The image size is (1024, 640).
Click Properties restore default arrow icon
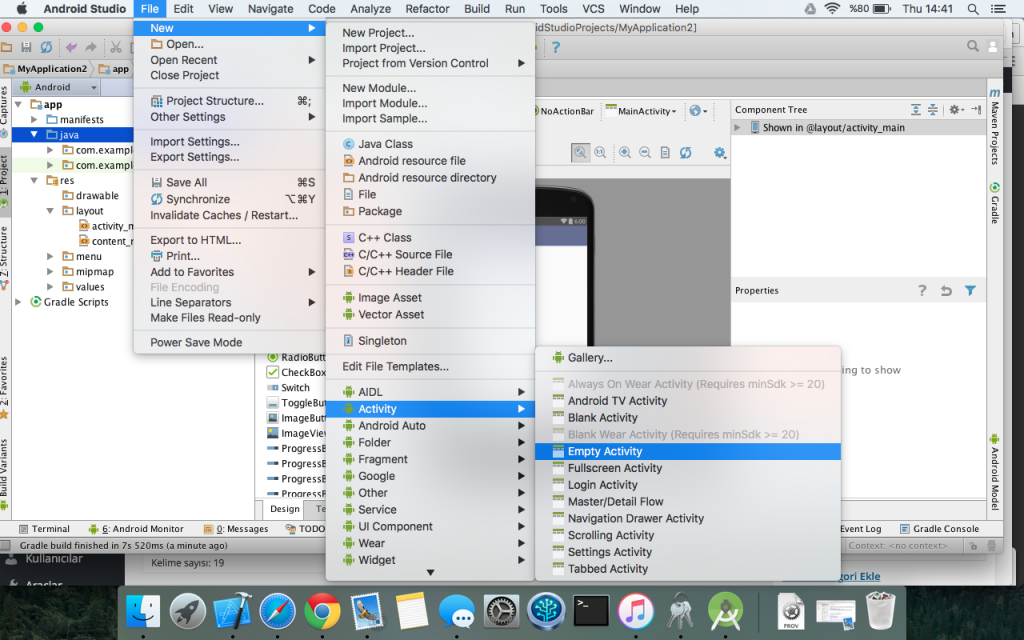(x=946, y=291)
